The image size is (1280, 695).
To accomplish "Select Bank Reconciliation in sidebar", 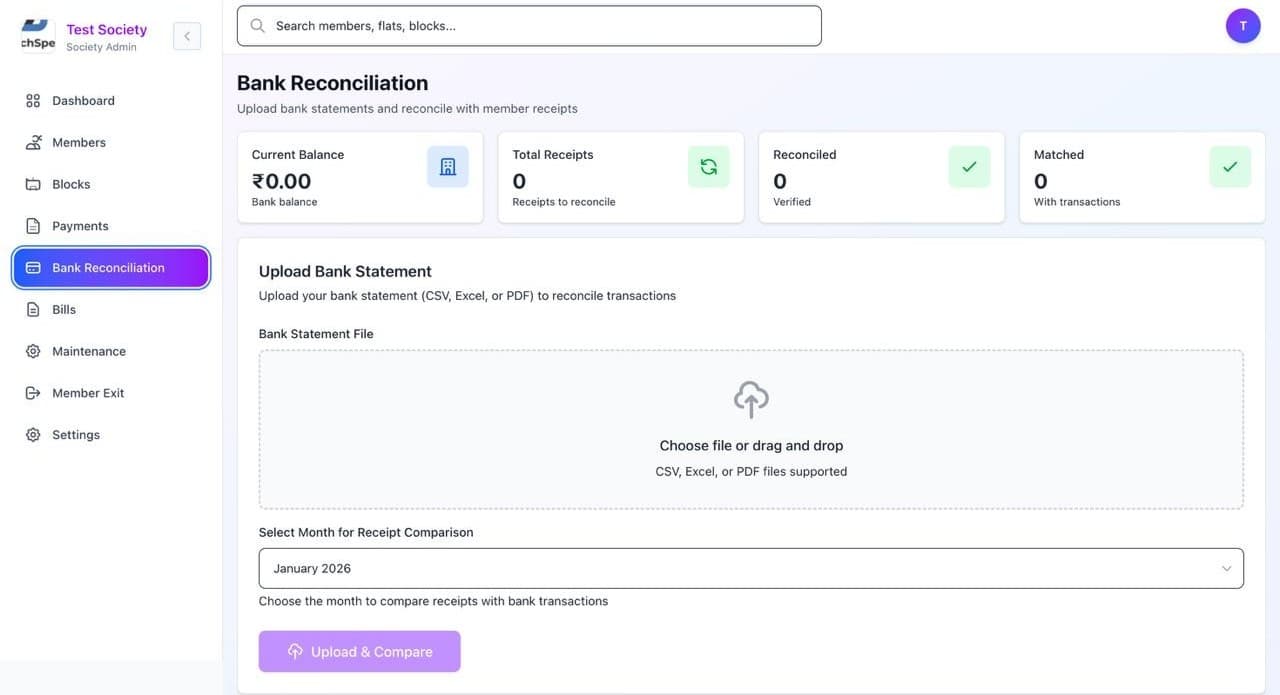I will click(111, 268).
